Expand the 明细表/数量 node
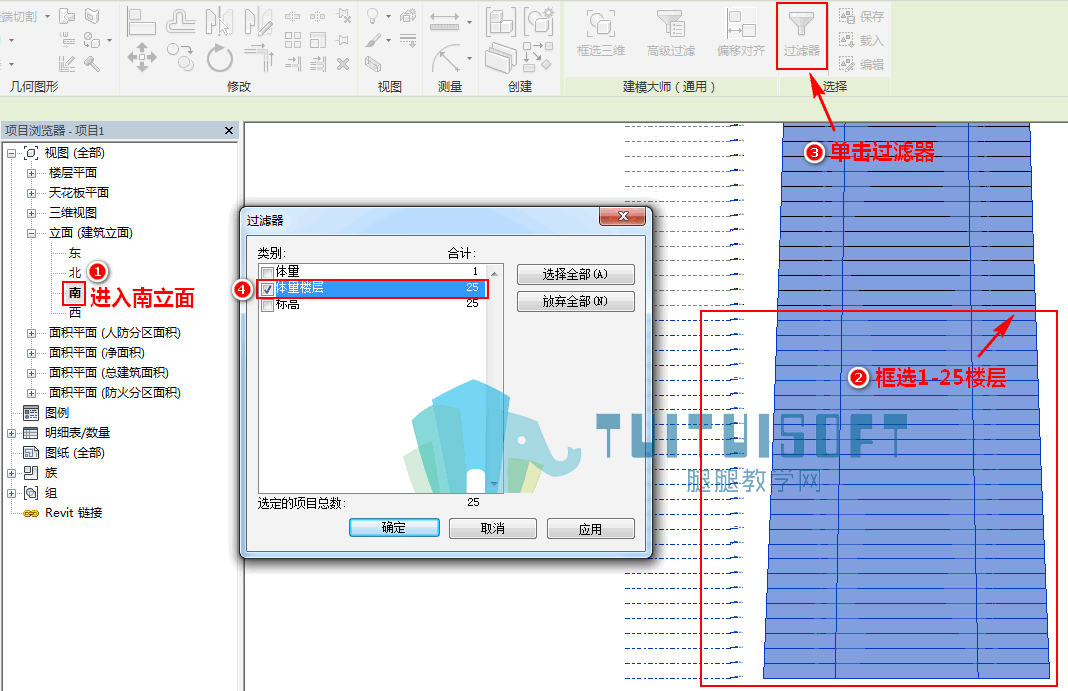This screenshot has width=1068, height=691. click(x=12, y=434)
